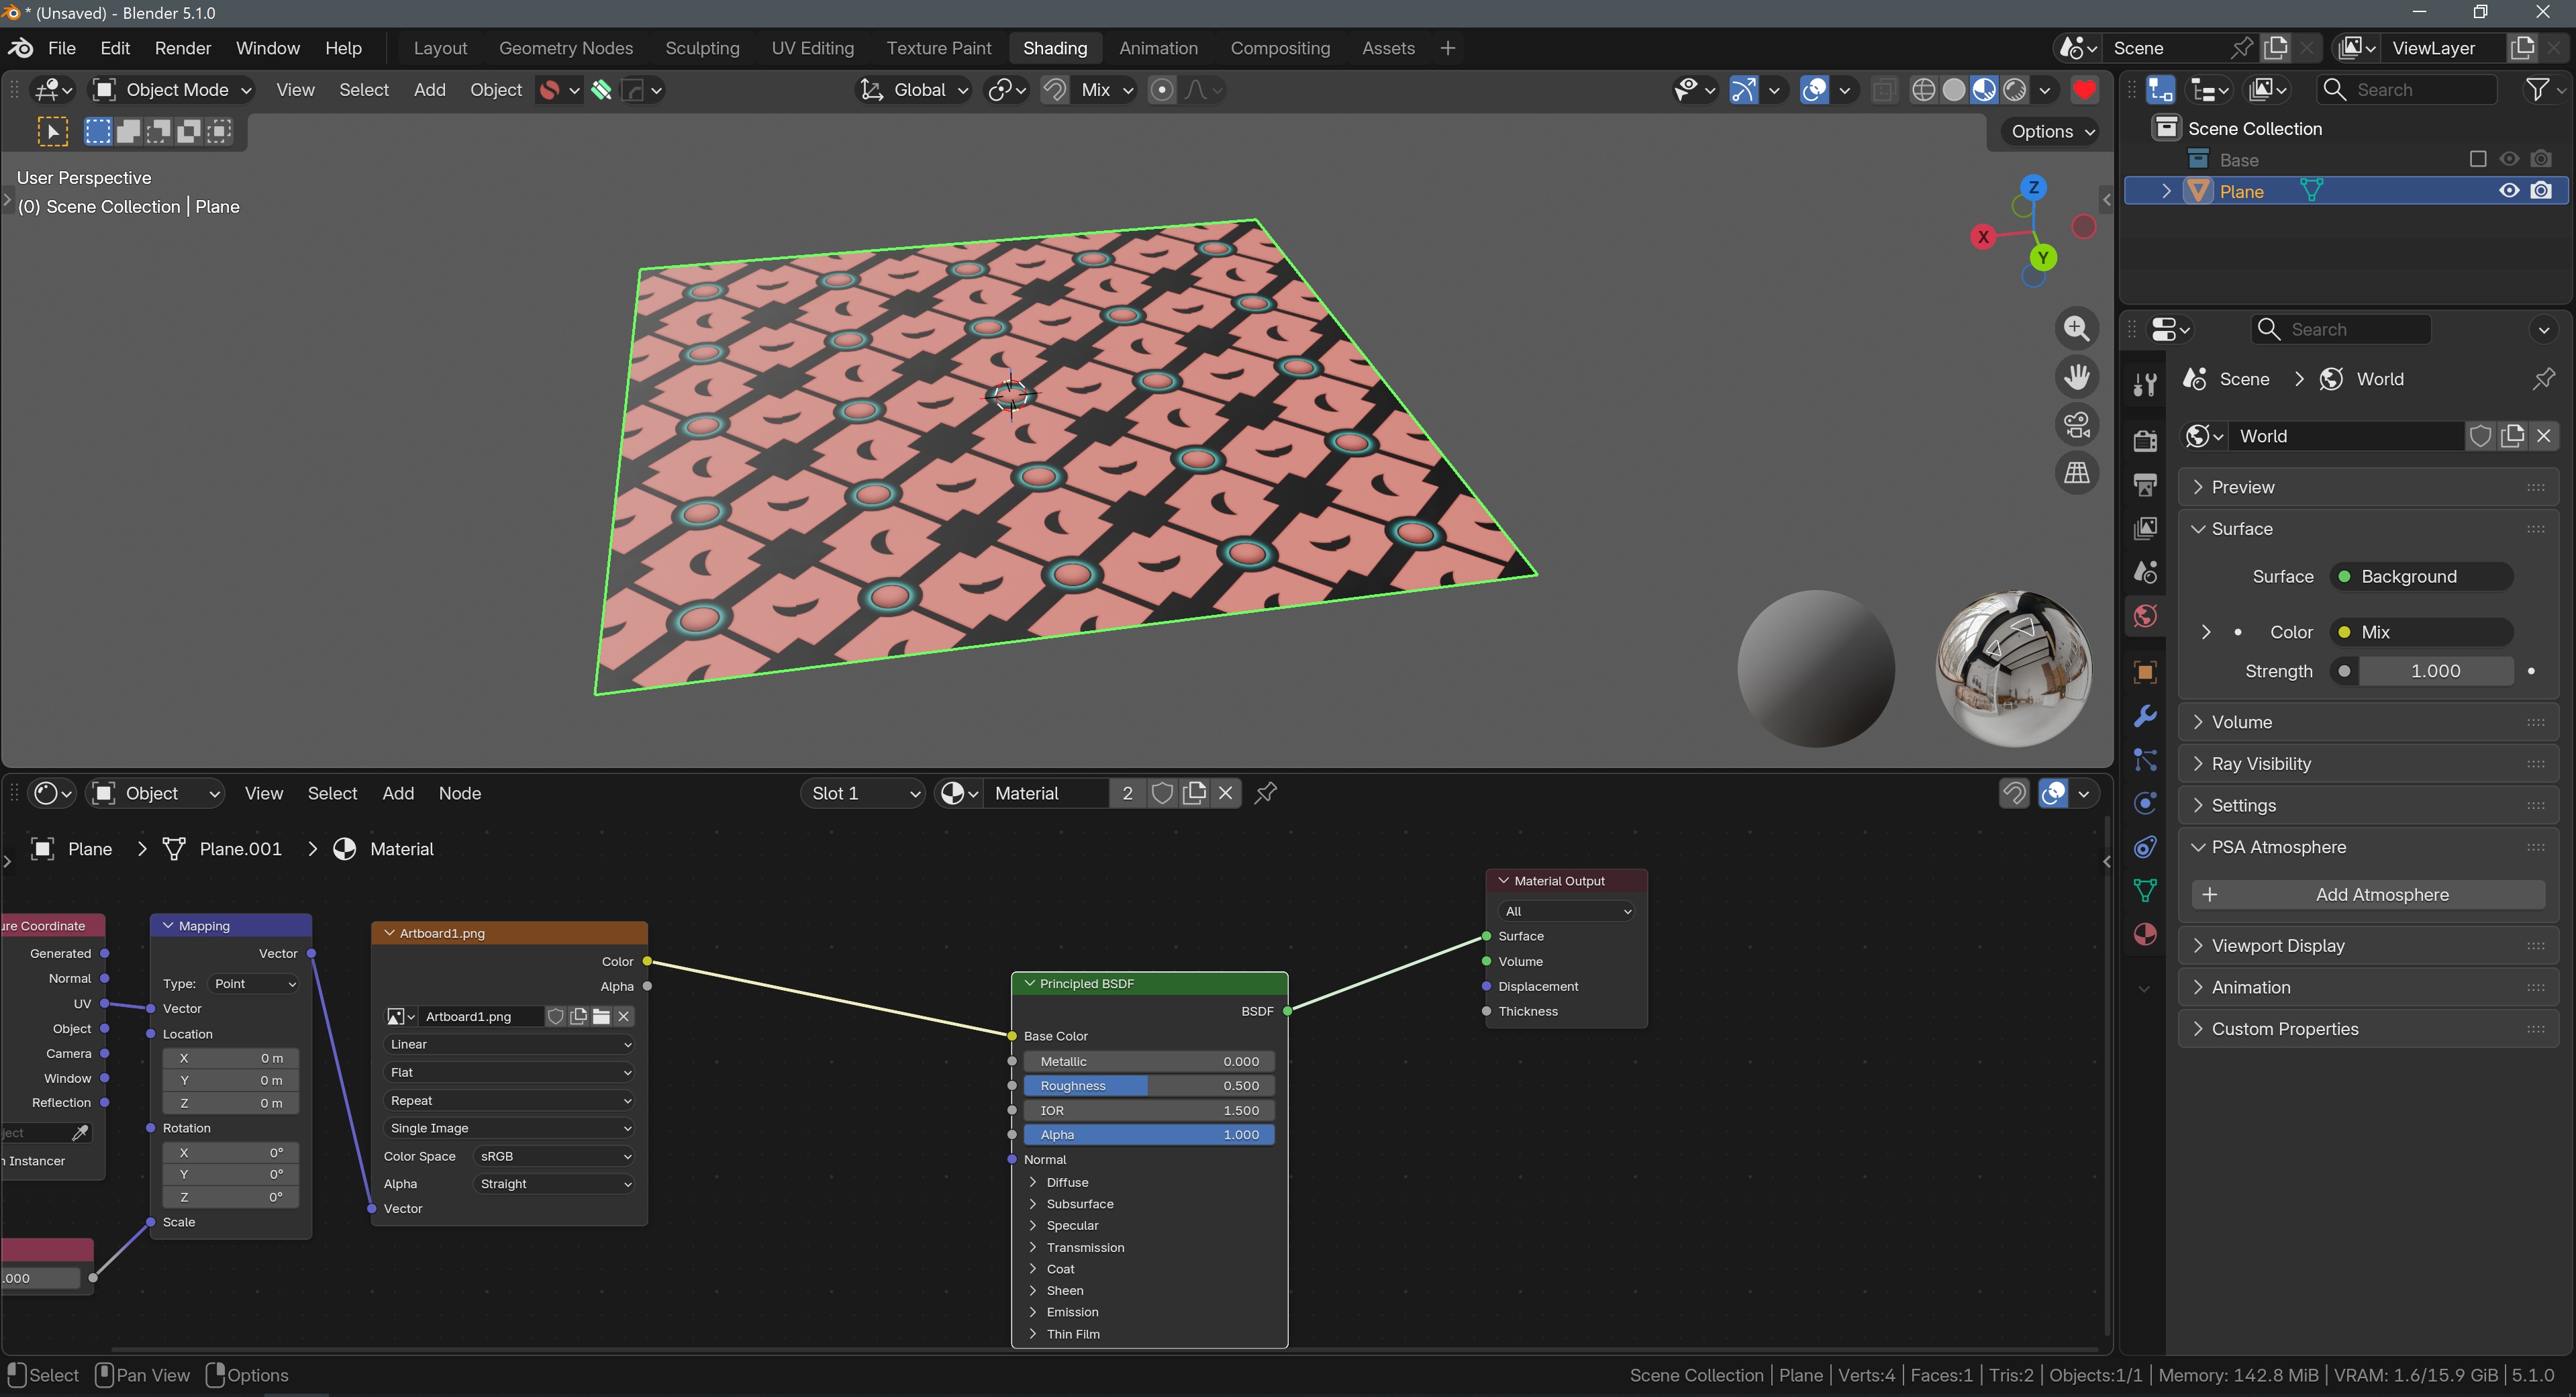Open the Object Data mesh tab icon
The height and width of the screenshot is (1397, 2576).
coord(2145,890)
